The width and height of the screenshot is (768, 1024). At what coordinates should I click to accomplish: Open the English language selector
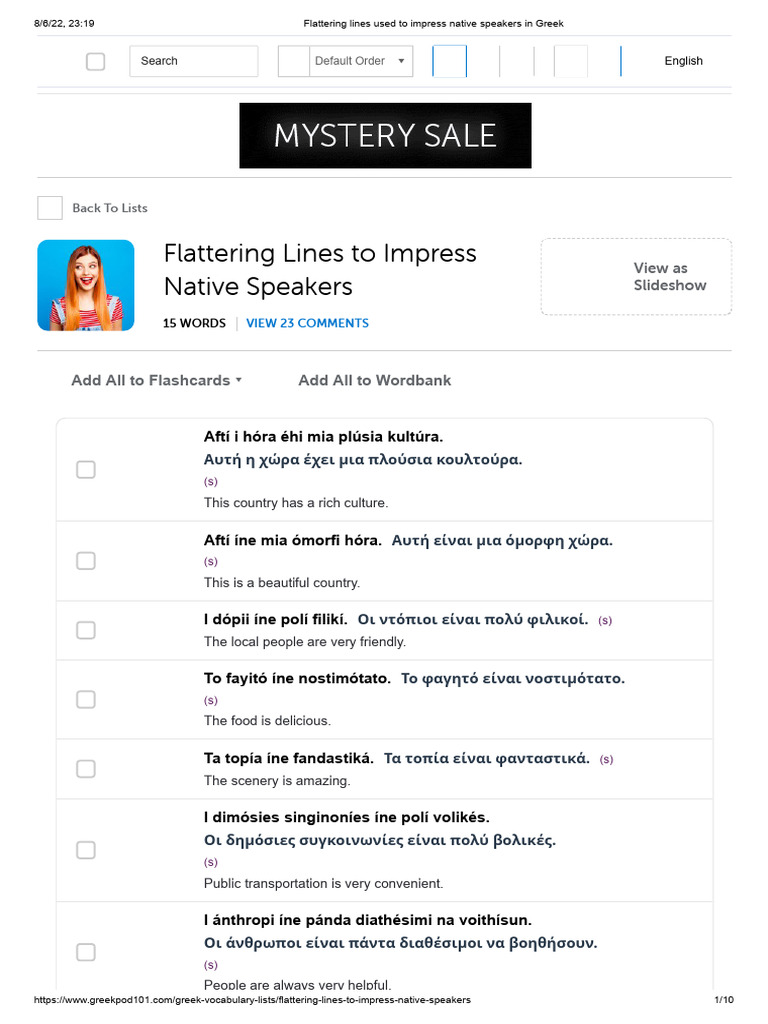pos(683,61)
